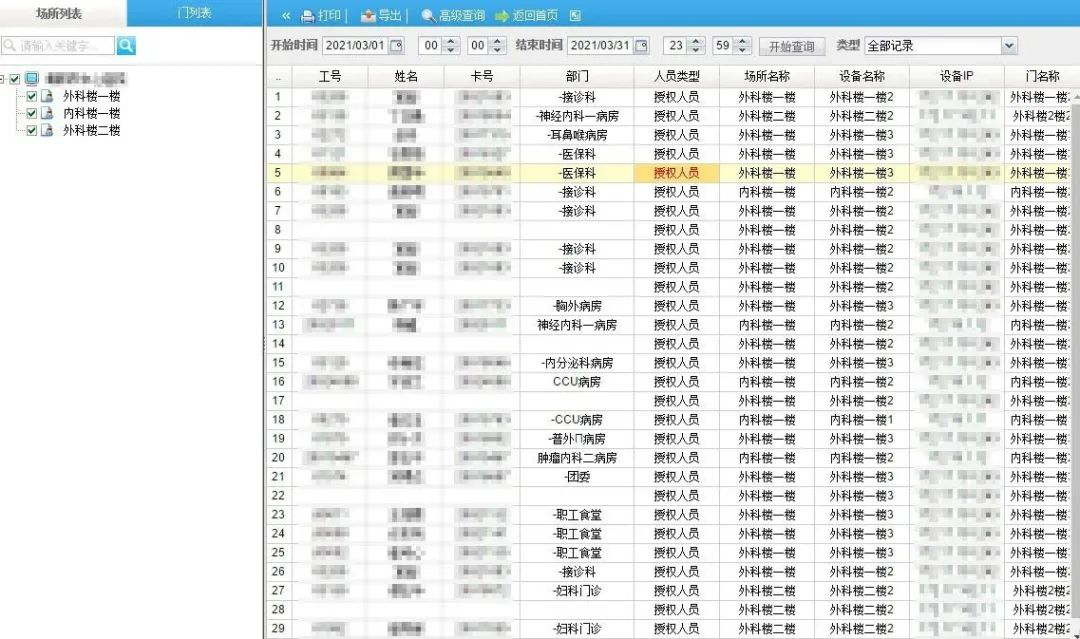Collapse panel with double-arrow toolbar icon
The image size is (1080, 639).
pyautogui.click(x=286, y=16)
